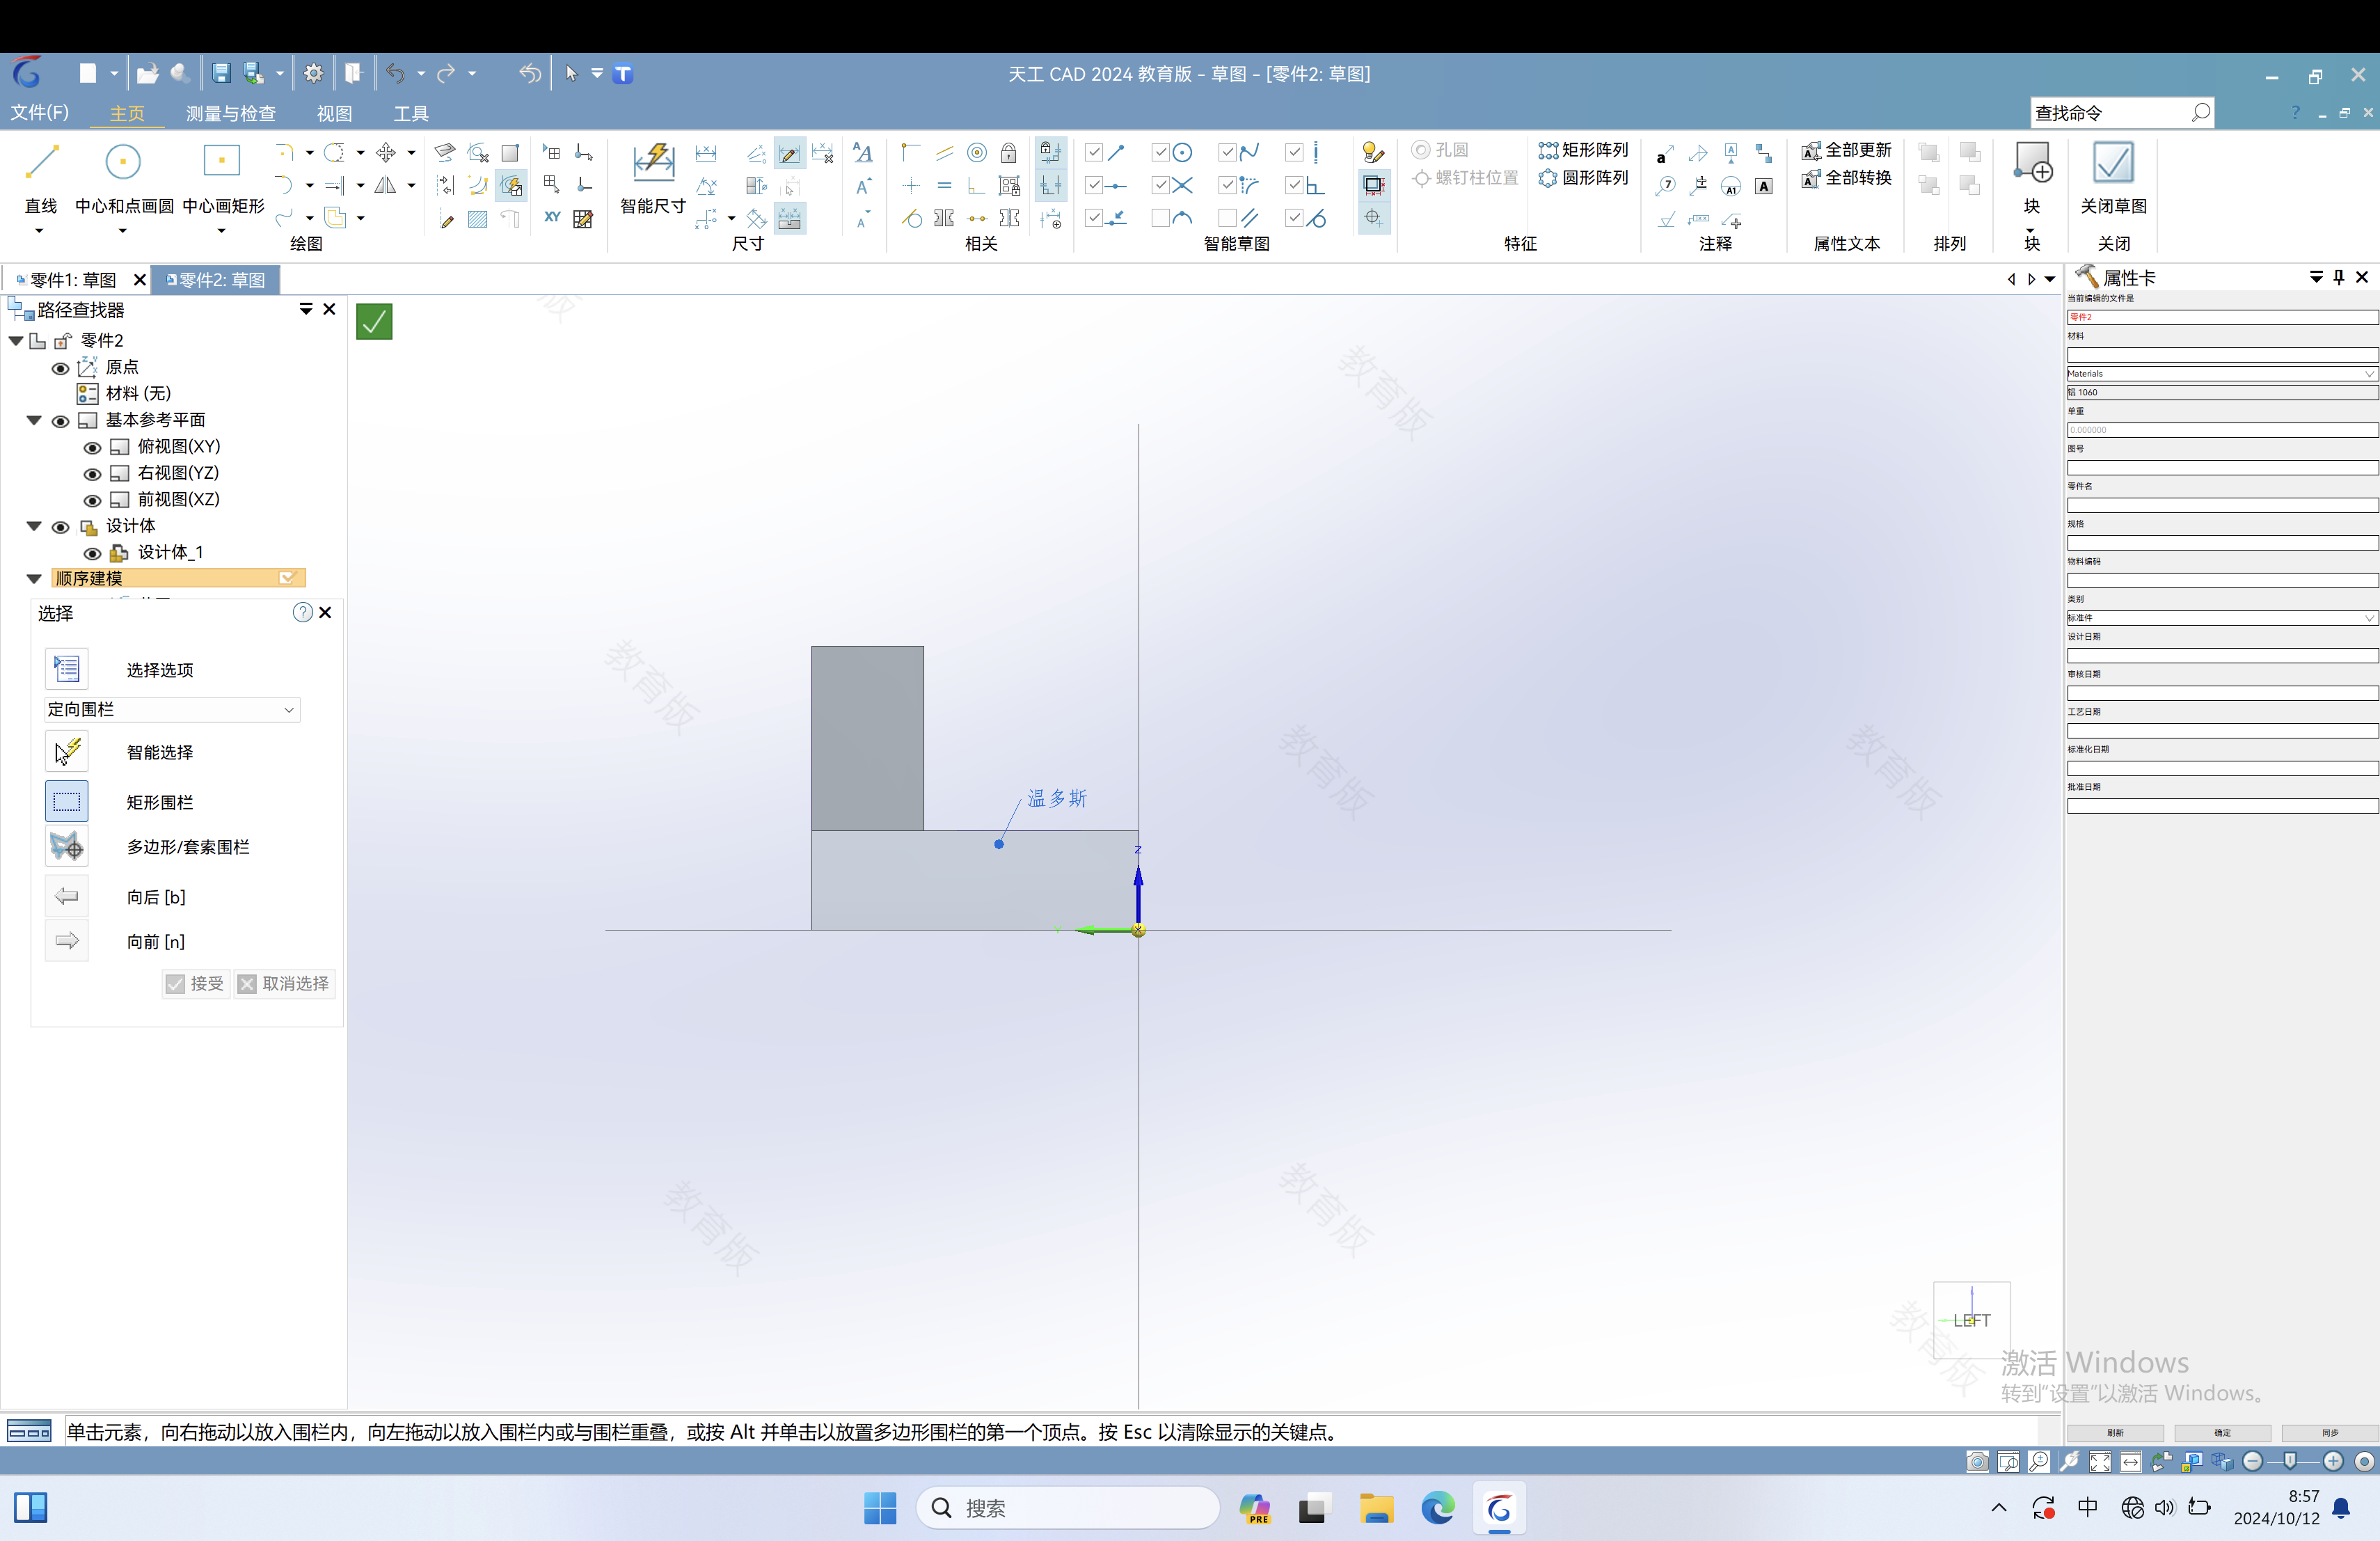Click the Save icon in quick toolbar

[x=221, y=74]
